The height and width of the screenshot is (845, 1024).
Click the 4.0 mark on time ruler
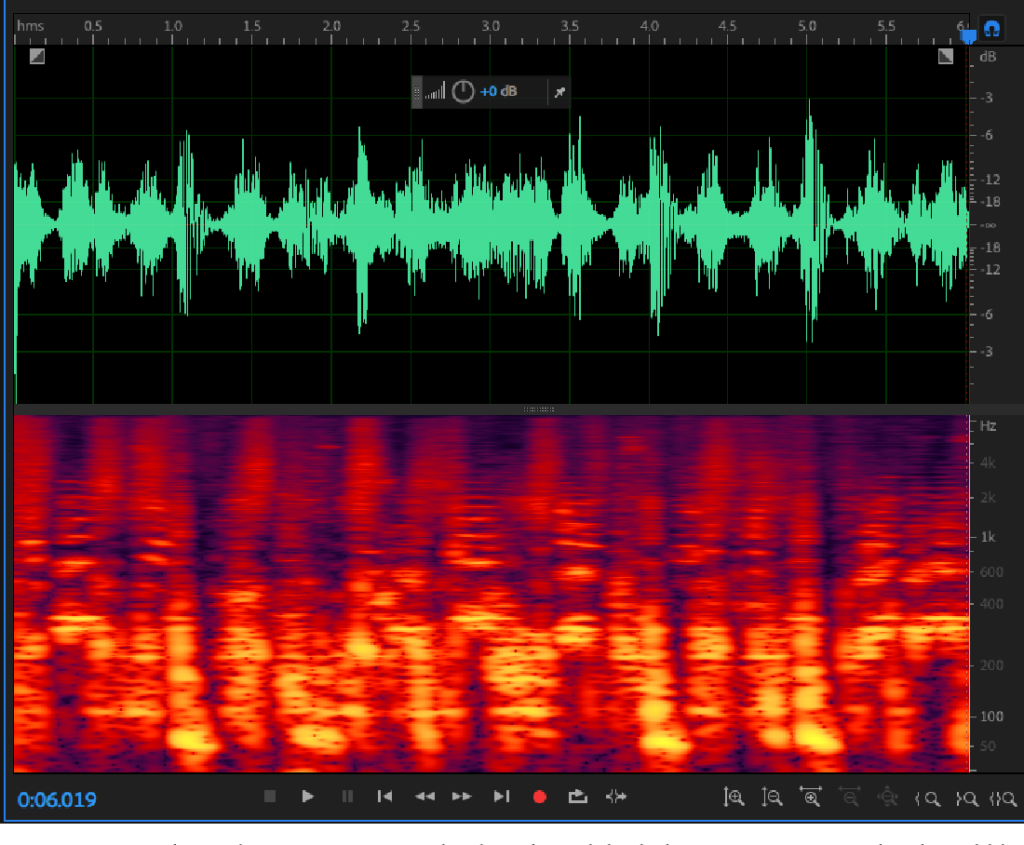pos(649,25)
